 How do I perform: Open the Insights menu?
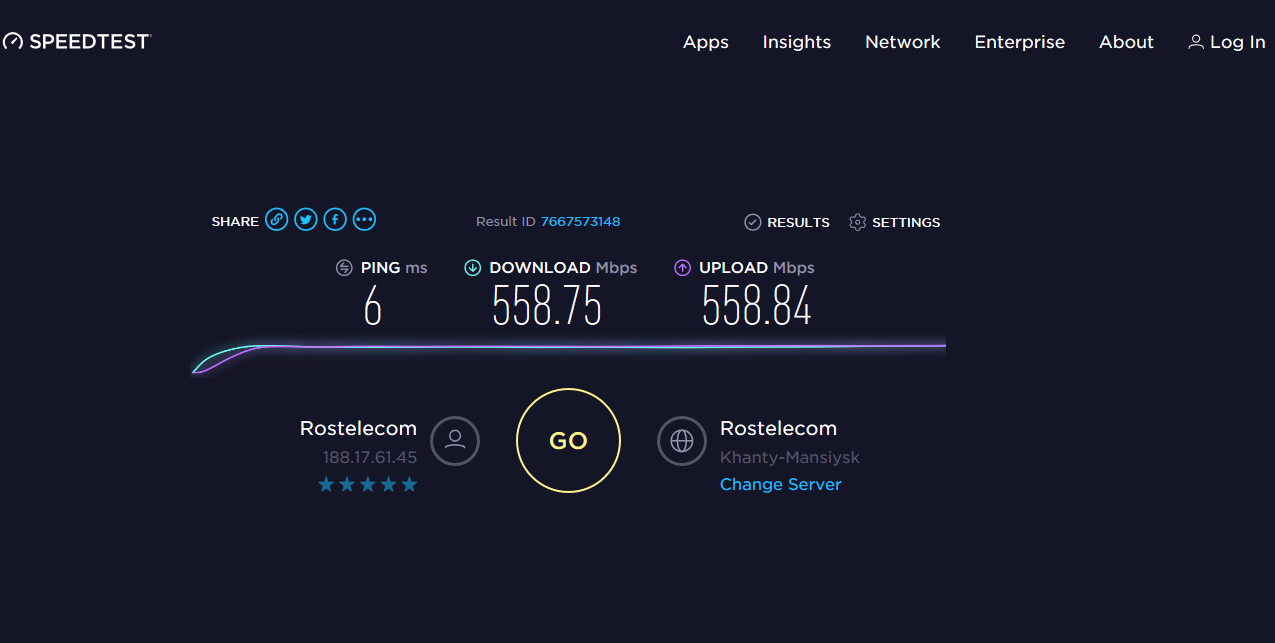tap(796, 42)
